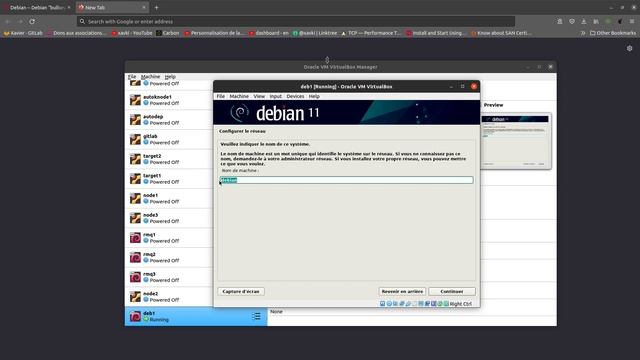
Task: Reload the browser page
Action: tap(32, 21)
